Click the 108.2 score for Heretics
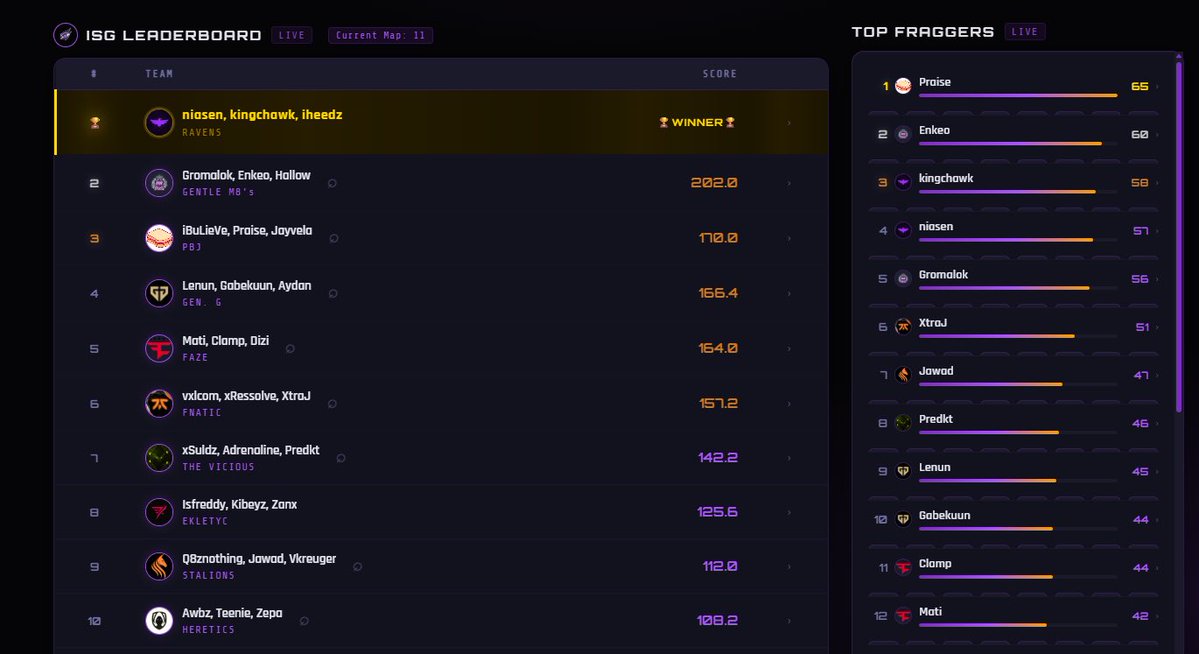The image size is (1199, 654). tap(717, 620)
